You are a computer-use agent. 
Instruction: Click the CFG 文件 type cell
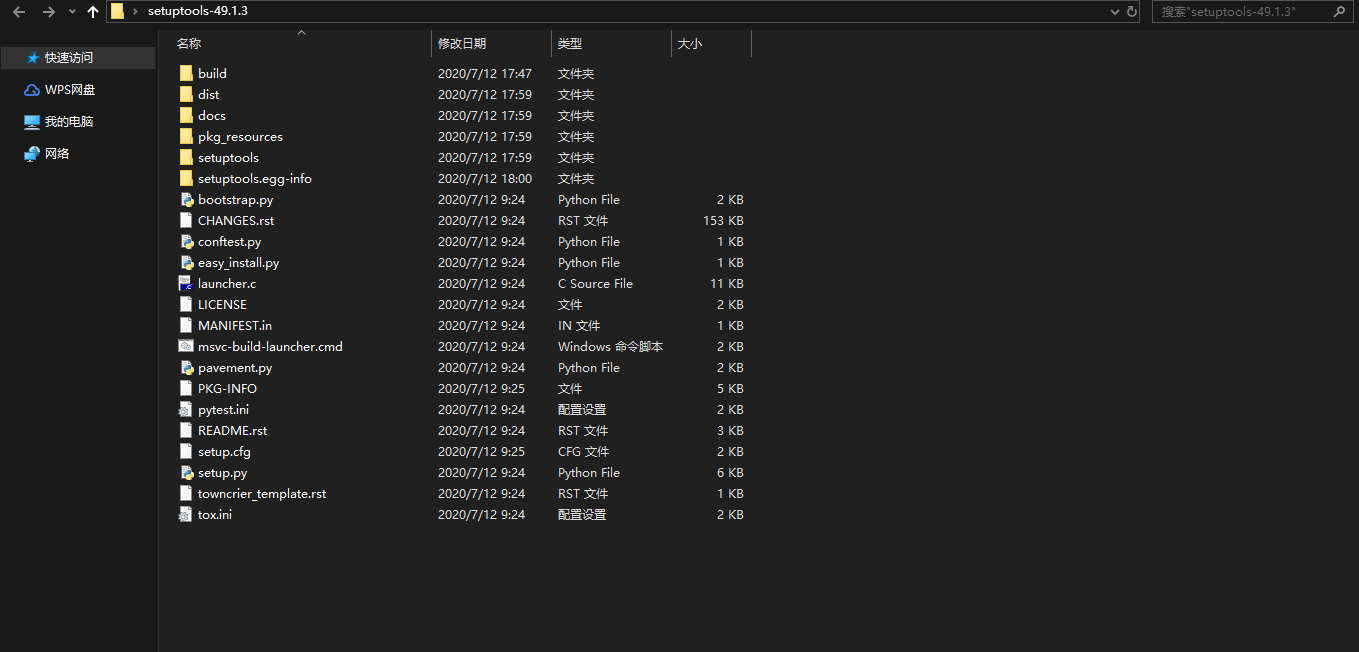(583, 451)
